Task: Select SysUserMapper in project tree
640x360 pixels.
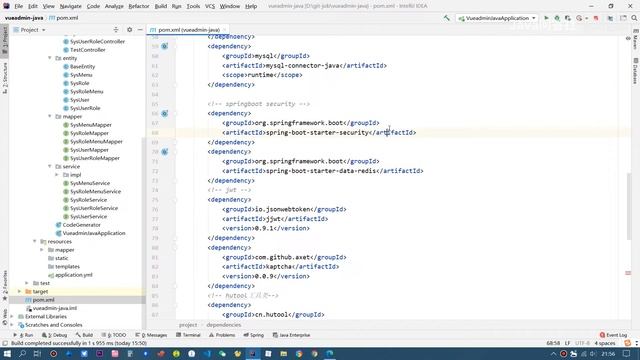Action: tap(86, 150)
